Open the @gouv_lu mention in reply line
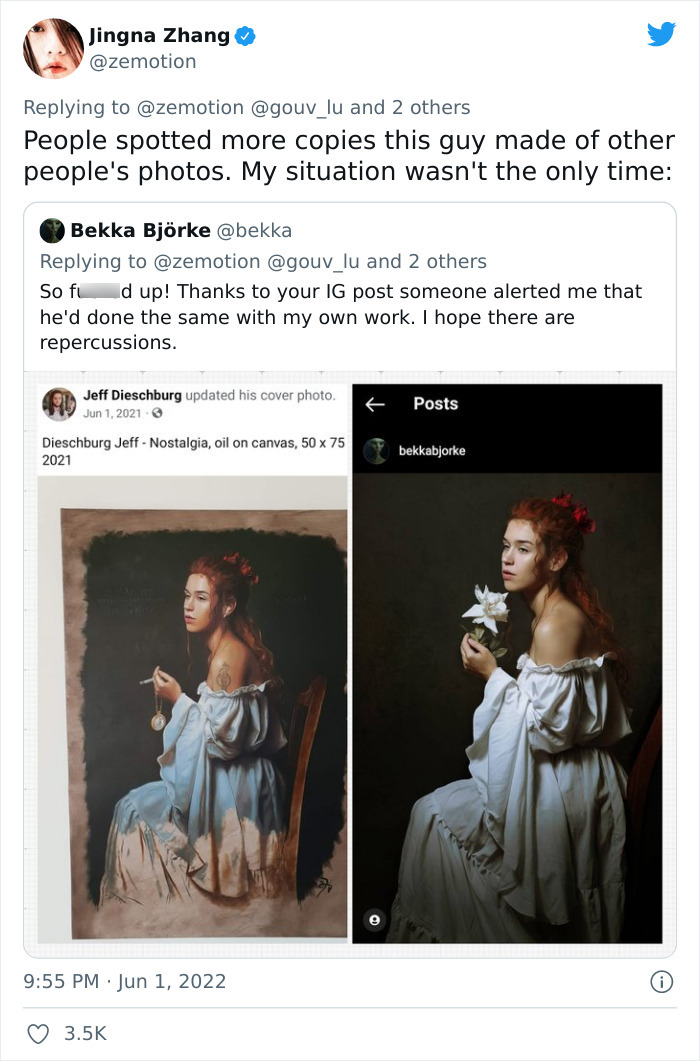Image resolution: width=700 pixels, height=1061 pixels. point(297,107)
